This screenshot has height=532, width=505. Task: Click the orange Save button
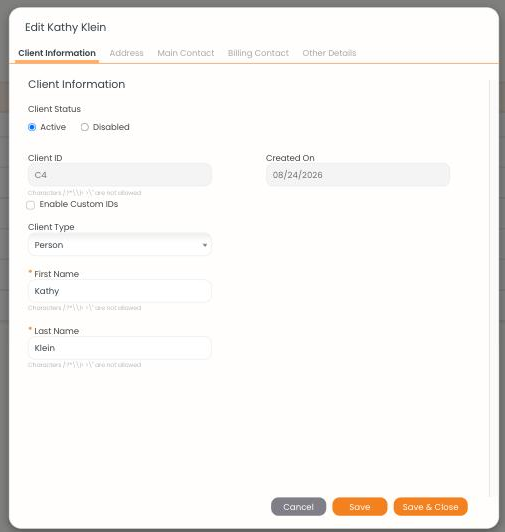[x=360, y=507]
